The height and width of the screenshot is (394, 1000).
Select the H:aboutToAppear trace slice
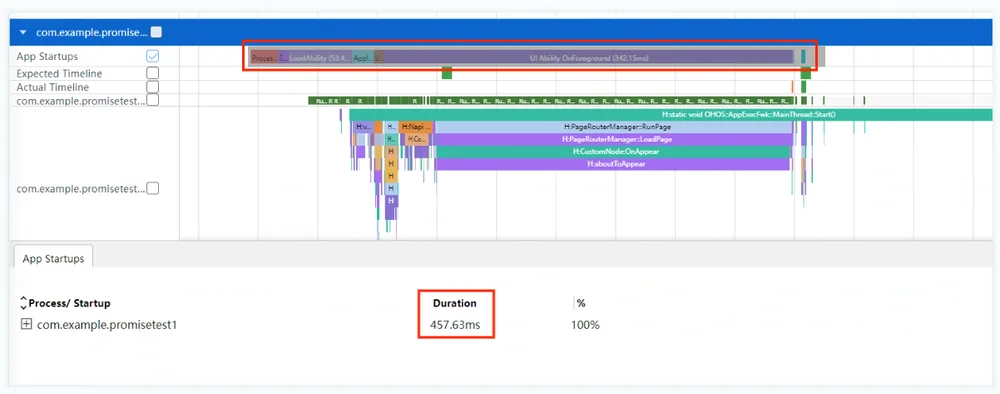pos(613,164)
